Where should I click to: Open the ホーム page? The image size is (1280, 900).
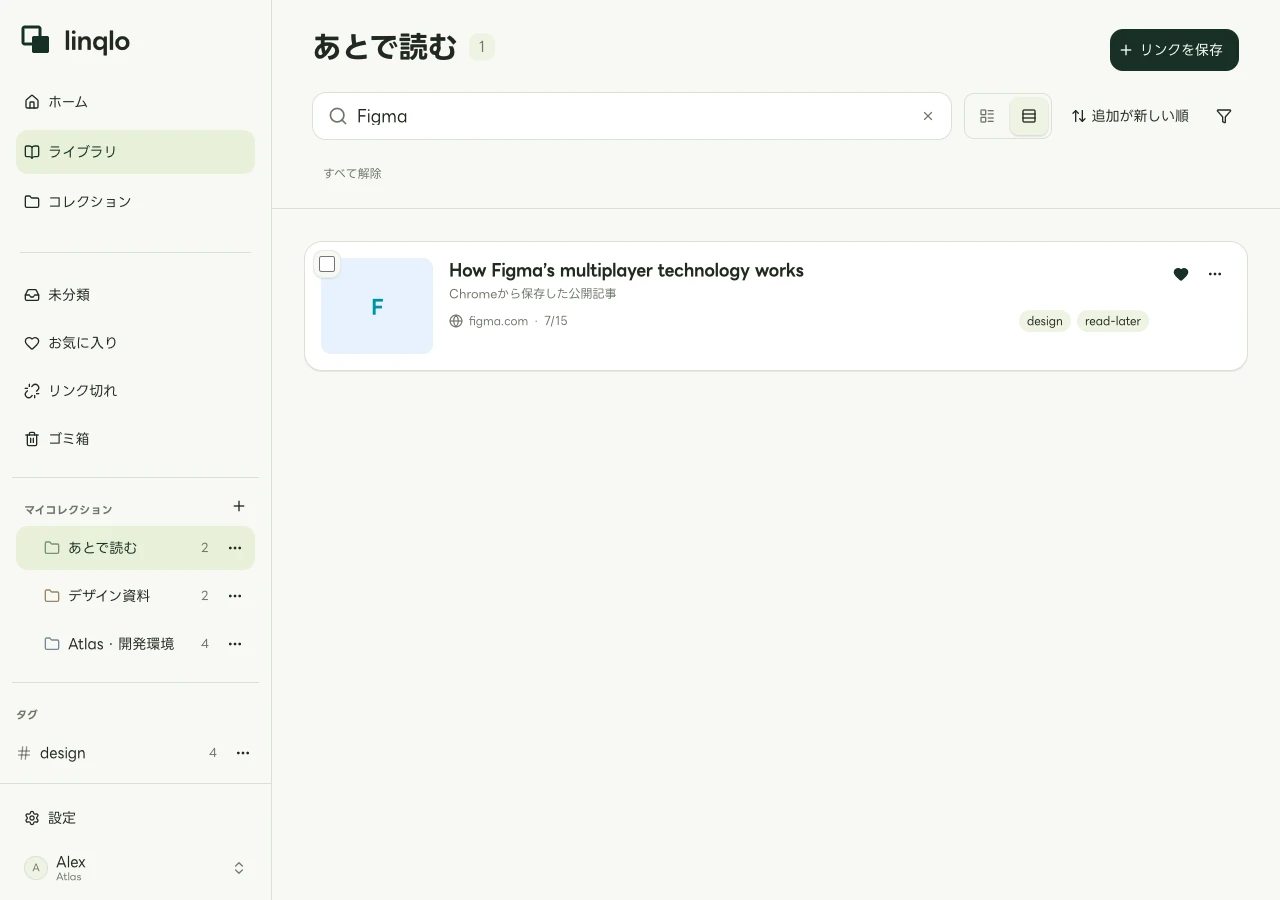tap(135, 102)
